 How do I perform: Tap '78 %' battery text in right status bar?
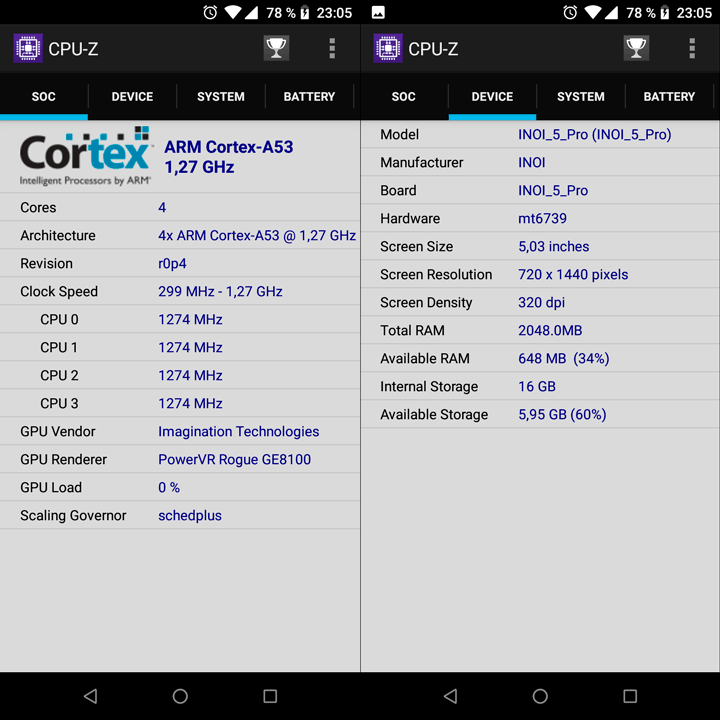(641, 13)
